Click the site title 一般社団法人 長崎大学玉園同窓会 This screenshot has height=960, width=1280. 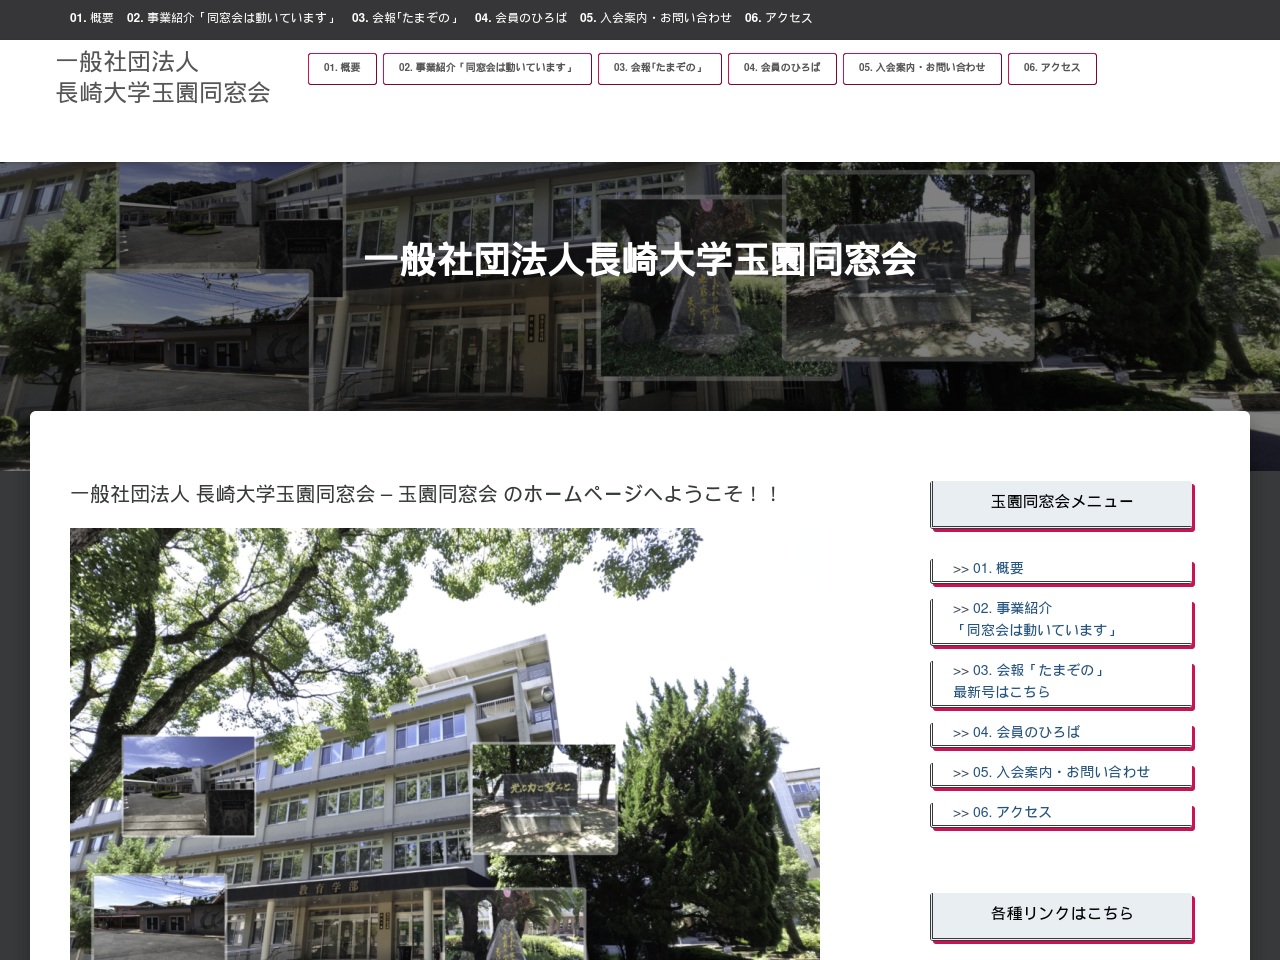click(163, 77)
